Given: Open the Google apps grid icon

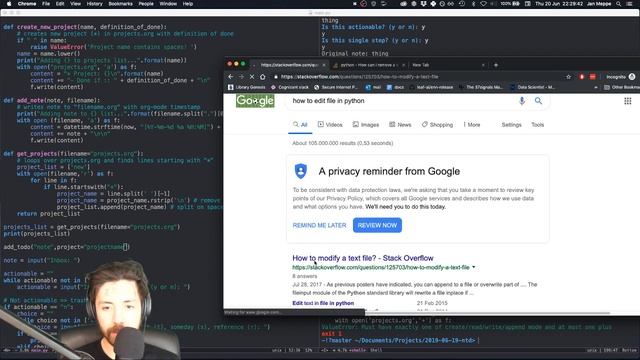Looking at the screenshot, I should 628,101.
